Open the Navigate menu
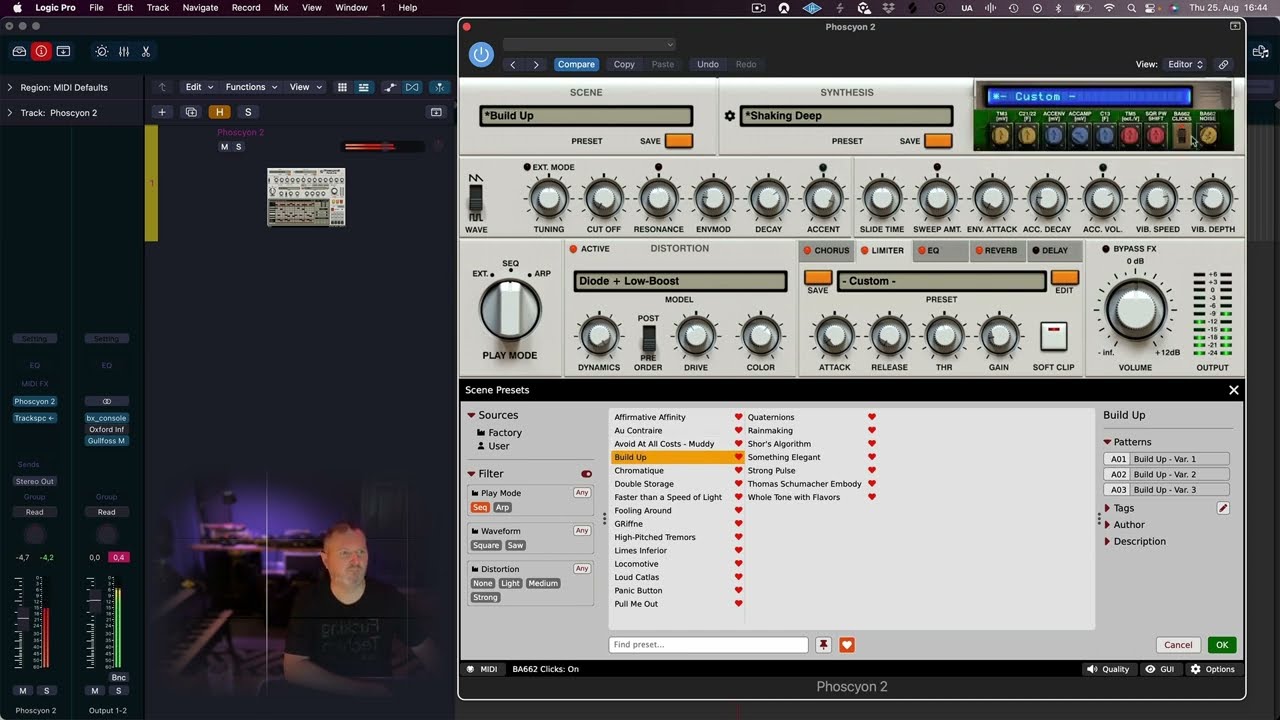The width and height of the screenshot is (1280, 720). 200,8
